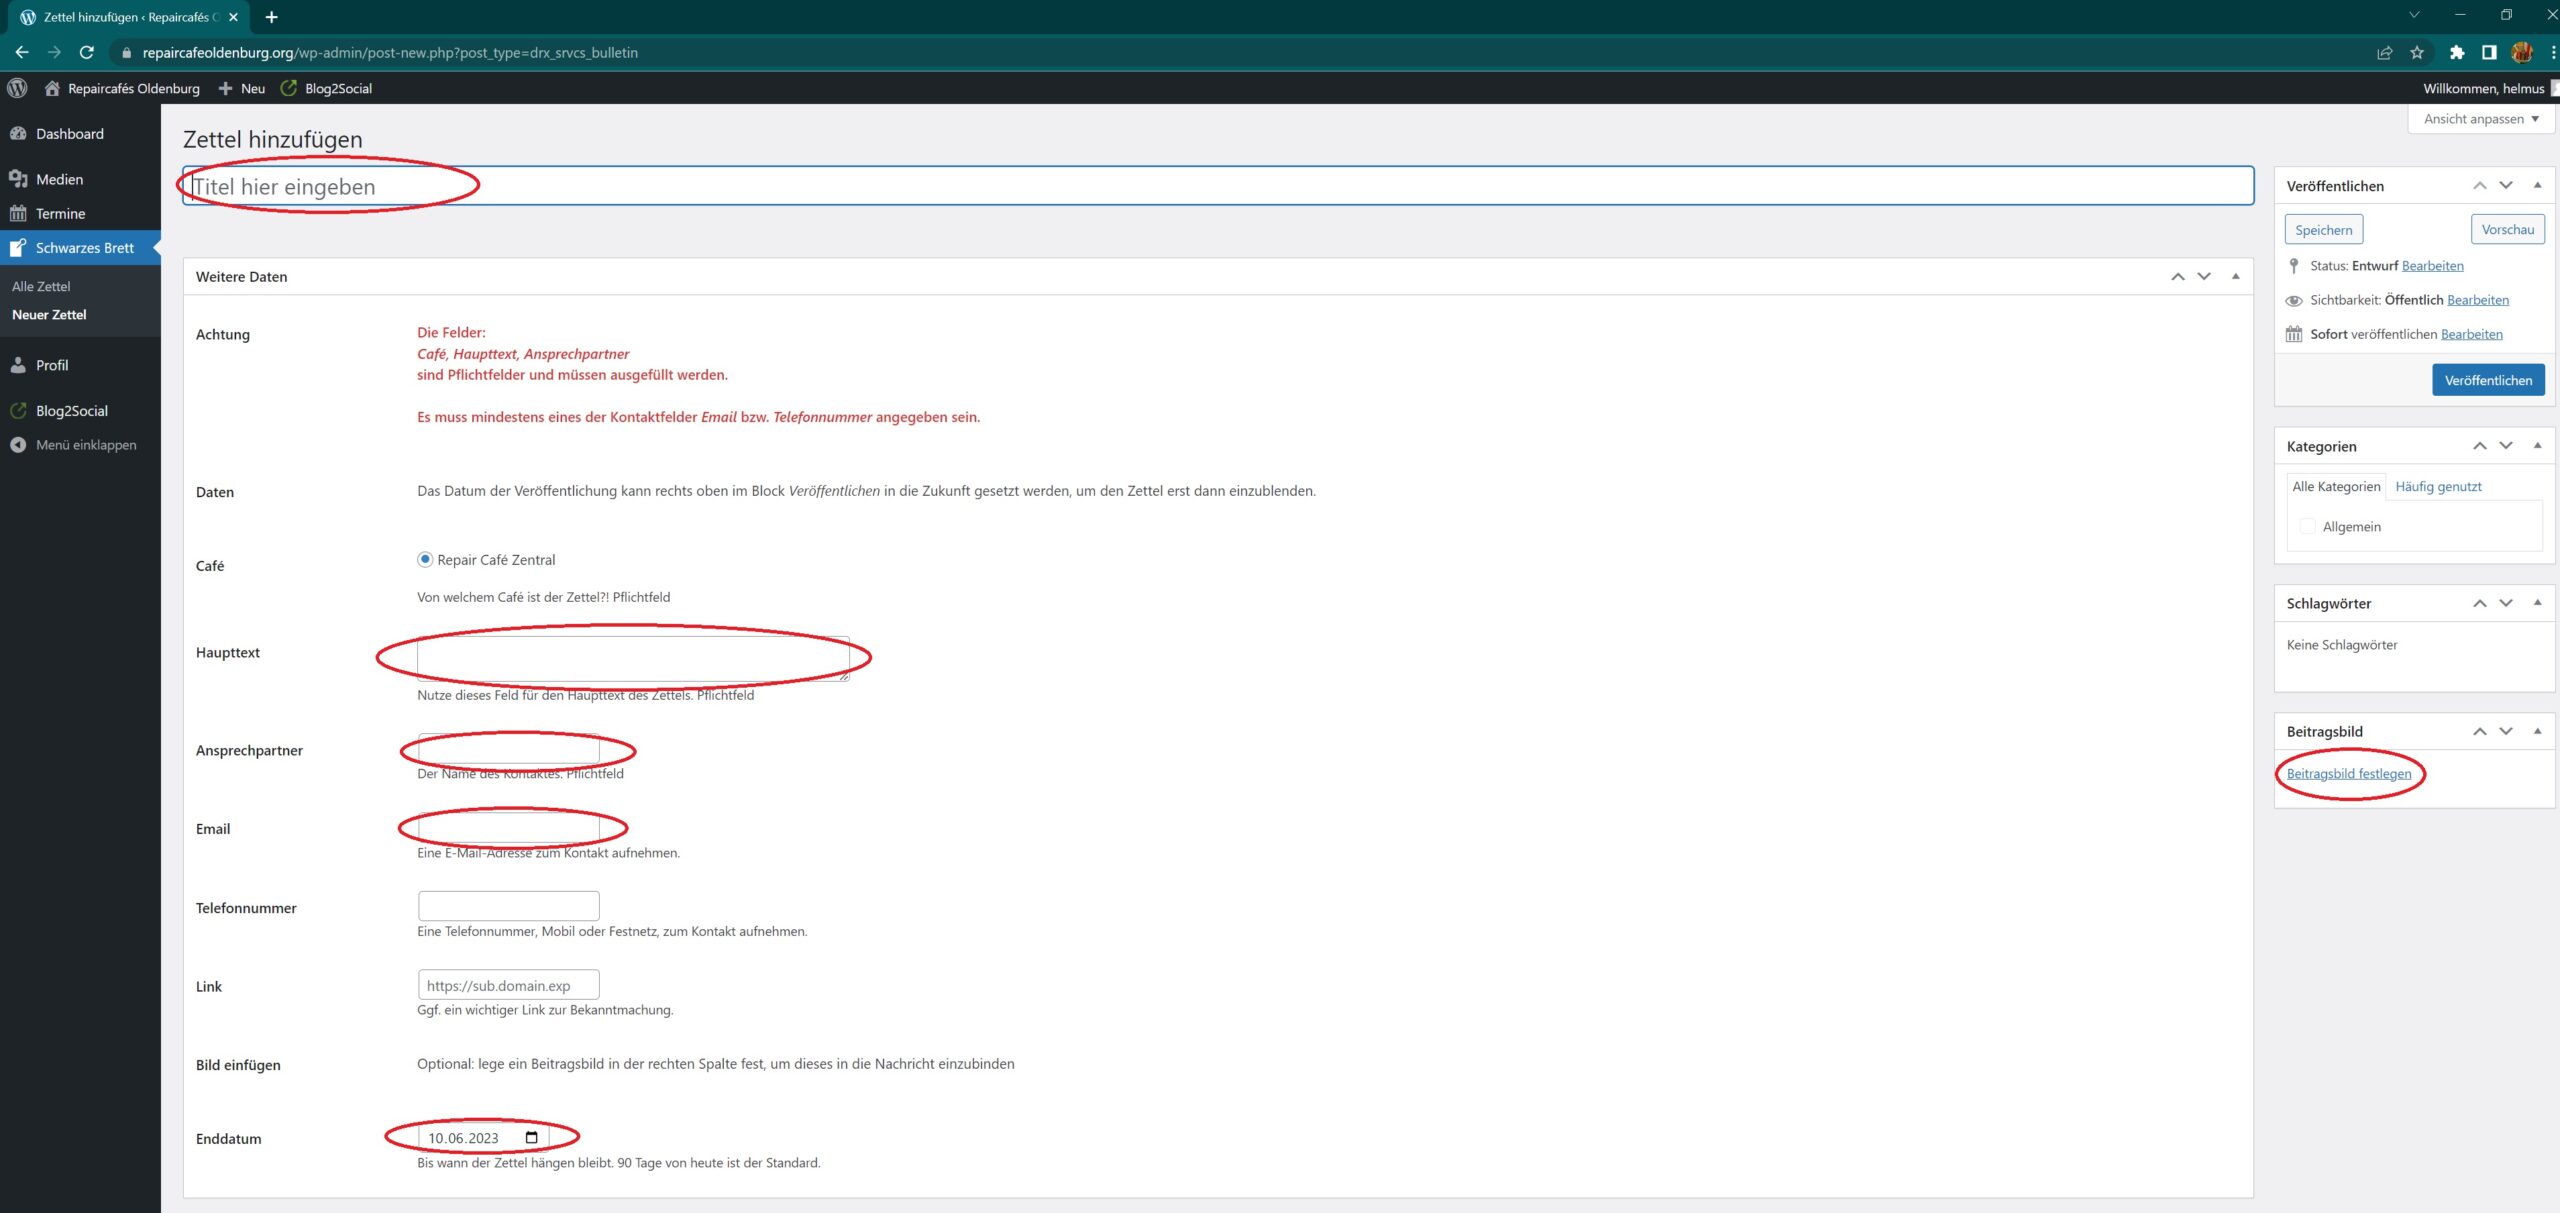
Task: Click the Beitragsbild festlegen link
Action: point(2348,773)
